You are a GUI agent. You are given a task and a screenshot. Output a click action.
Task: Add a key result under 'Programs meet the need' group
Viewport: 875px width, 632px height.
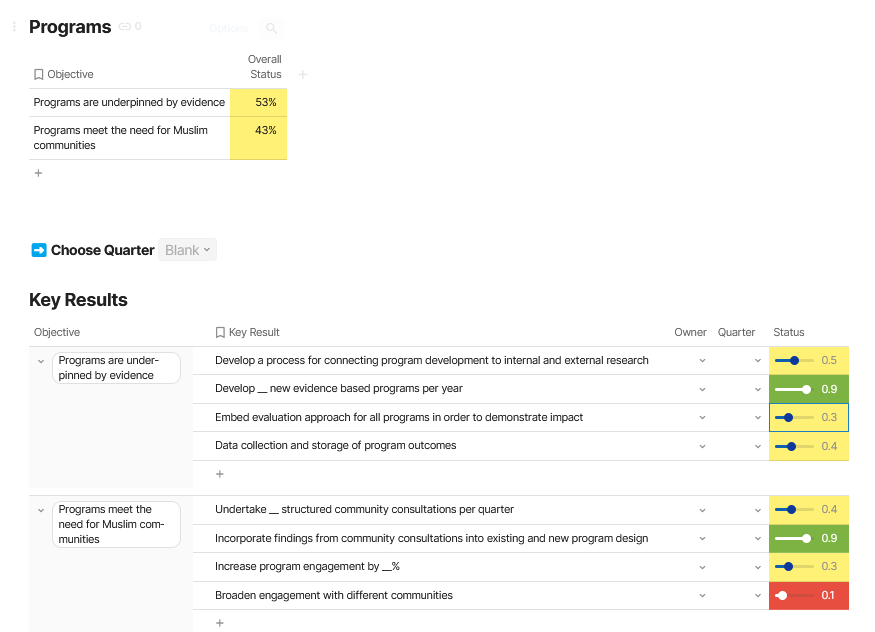click(220, 623)
